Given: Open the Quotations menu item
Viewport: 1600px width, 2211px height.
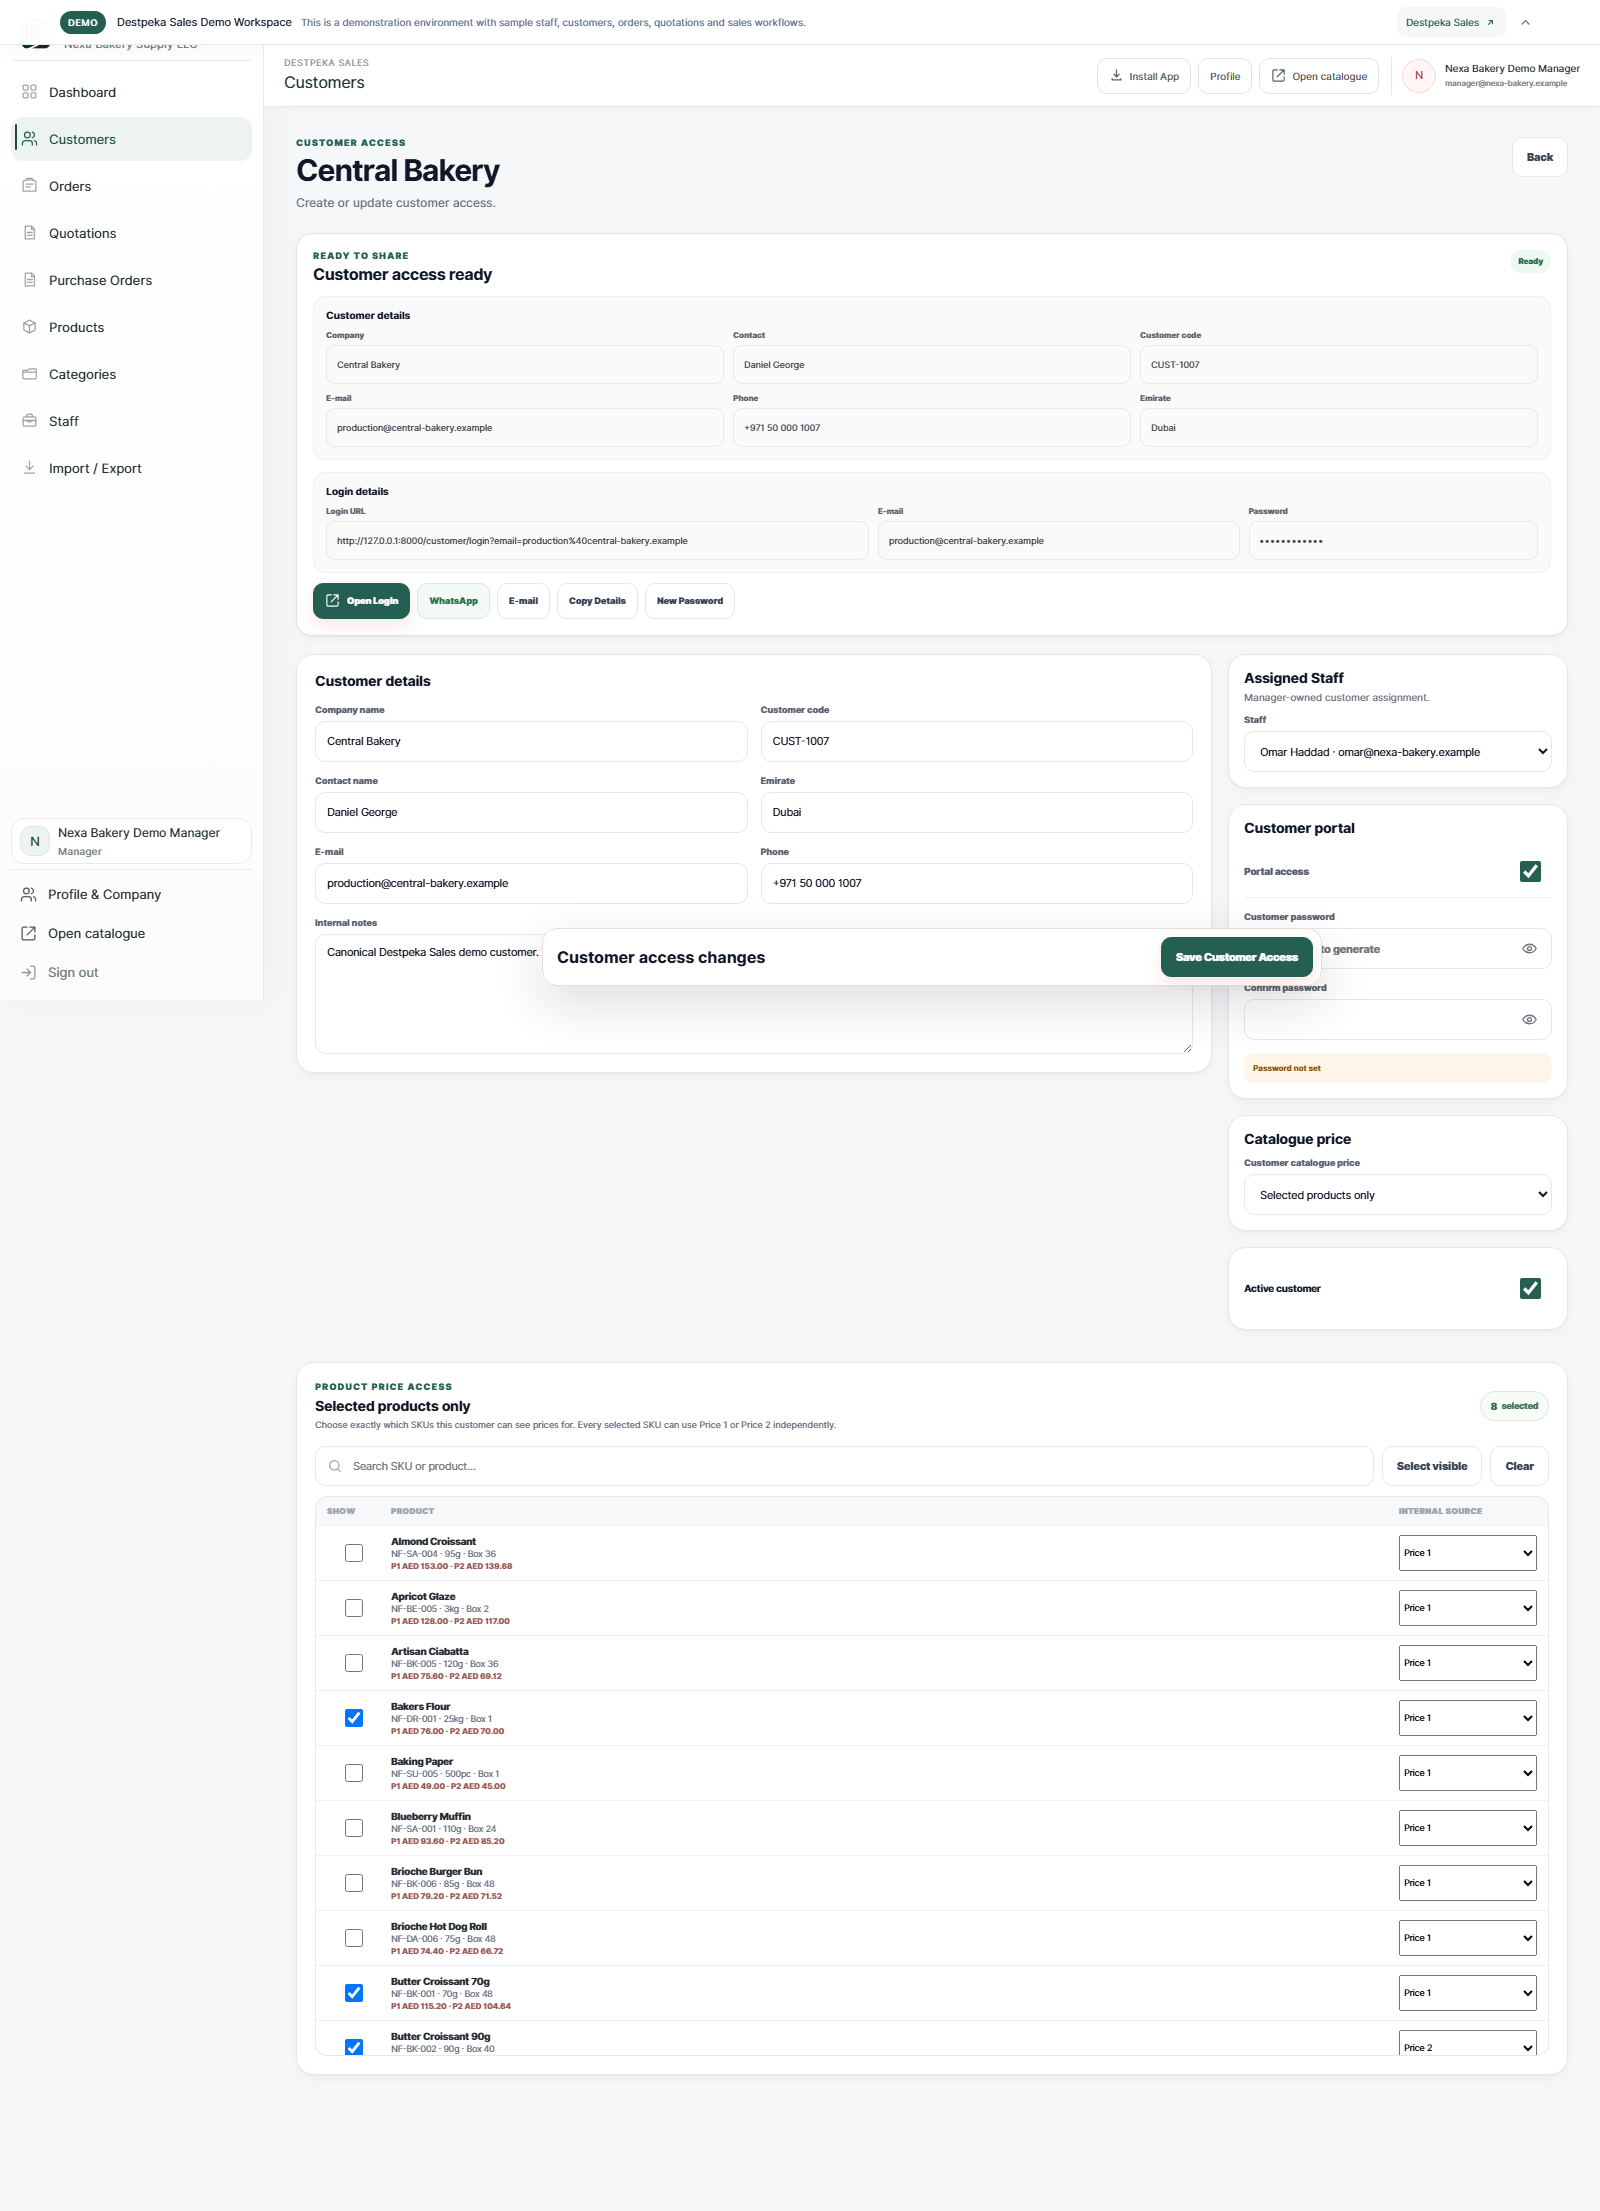Looking at the screenshot, I should click(132, 233).
